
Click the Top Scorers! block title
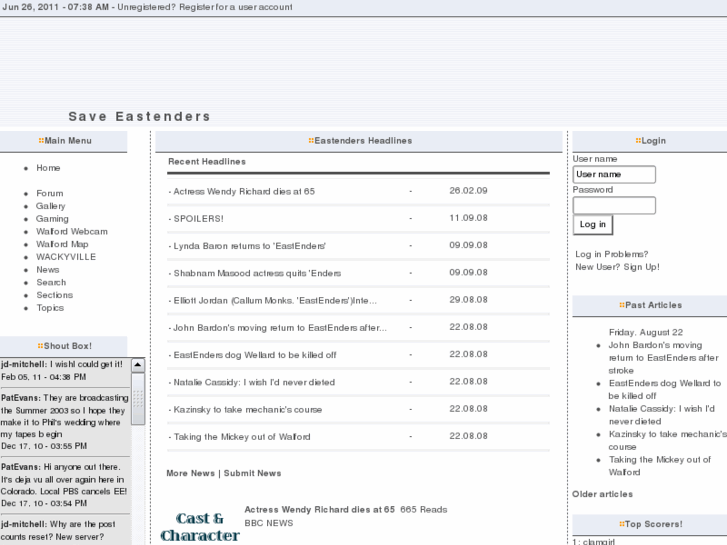coord(653,524)
